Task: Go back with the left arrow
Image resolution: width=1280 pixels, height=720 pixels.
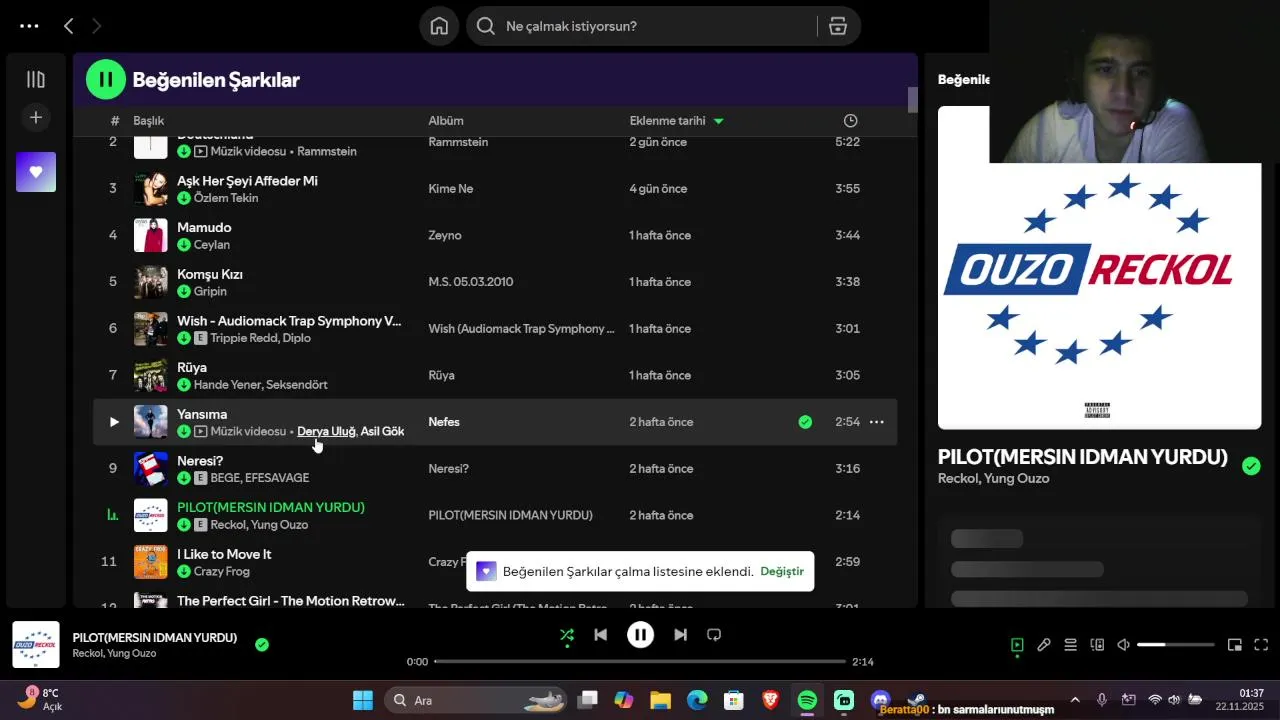Action: [x=68, y=26]
